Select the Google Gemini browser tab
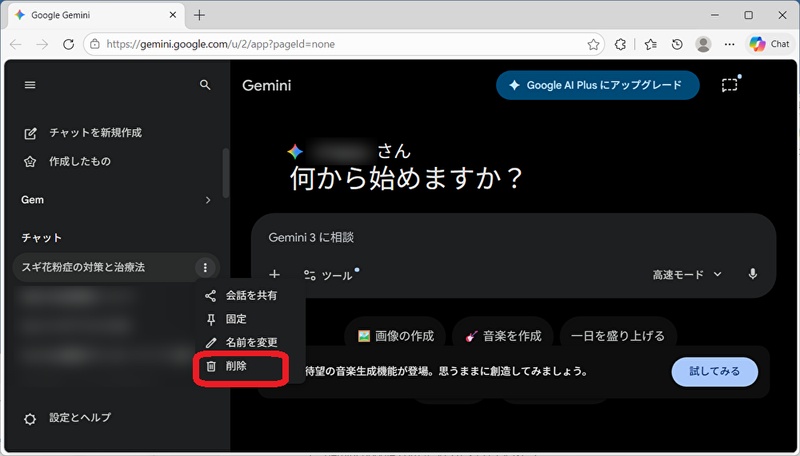 (x=96, y=15)
